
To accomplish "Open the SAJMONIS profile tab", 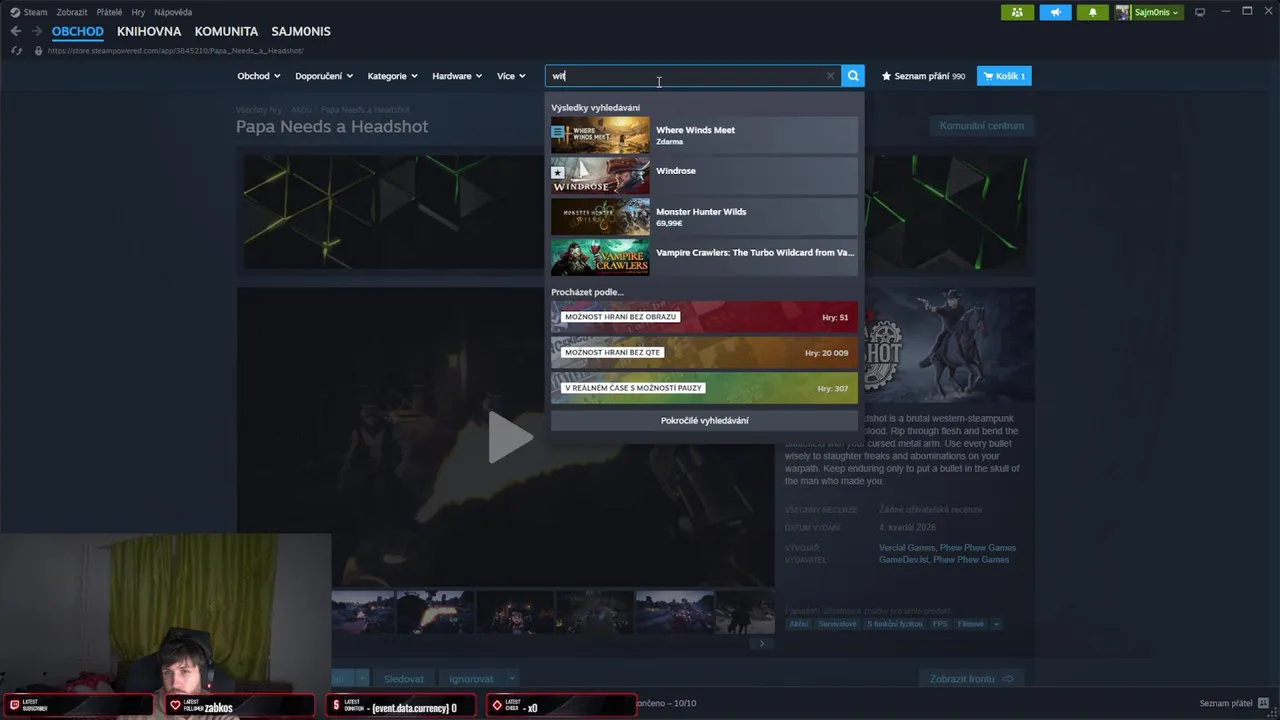I will [x=301, y=31].
